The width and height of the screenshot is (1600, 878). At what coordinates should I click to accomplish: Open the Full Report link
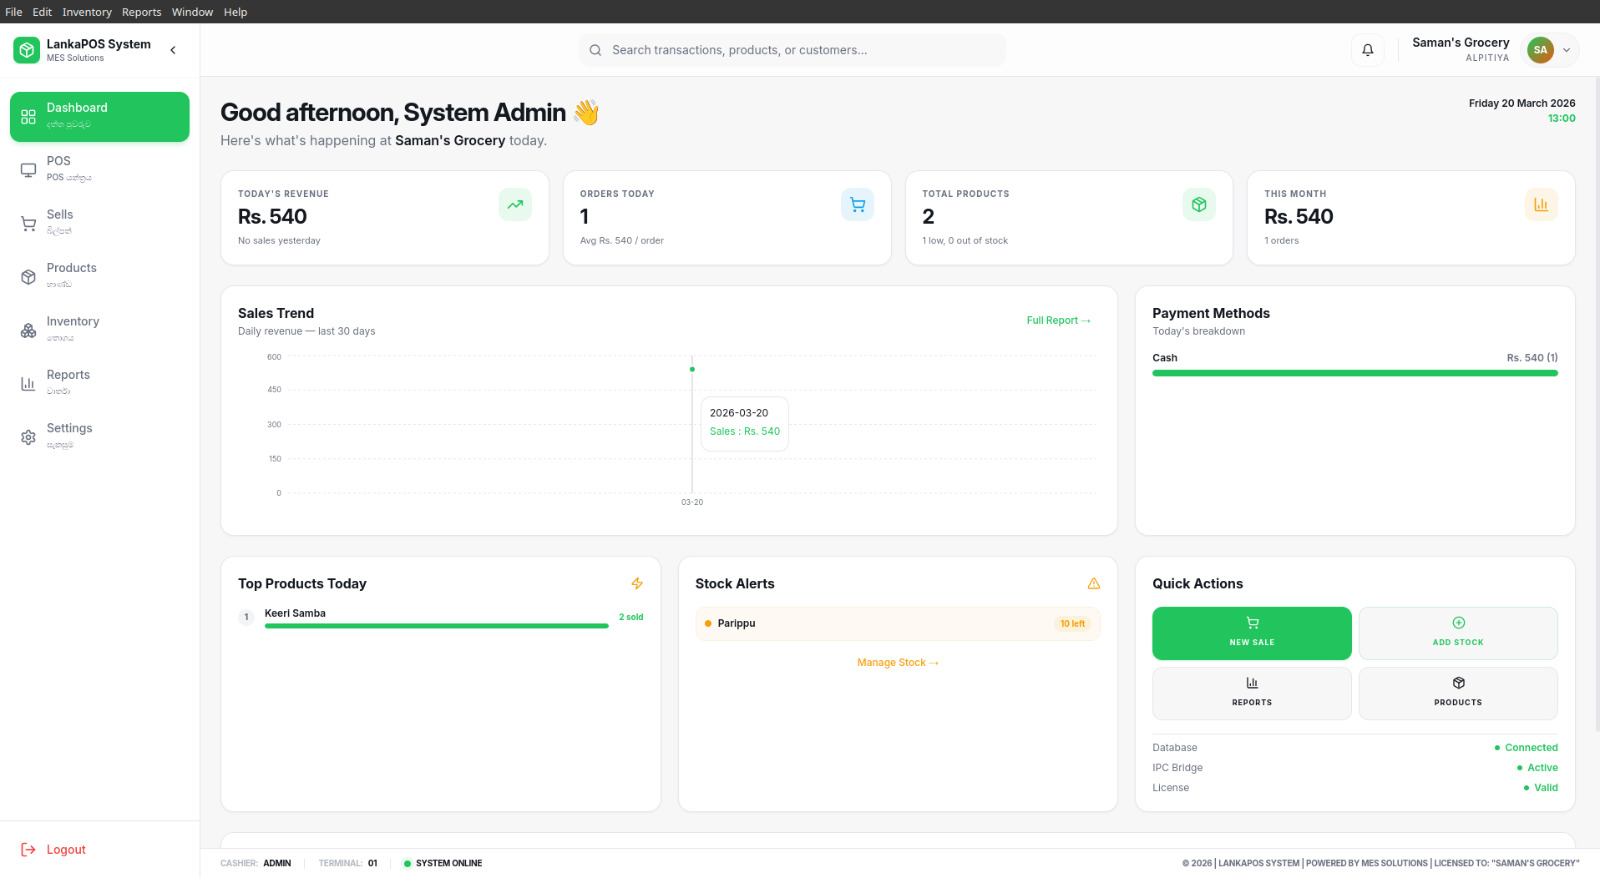click(x=1059, y=321)
